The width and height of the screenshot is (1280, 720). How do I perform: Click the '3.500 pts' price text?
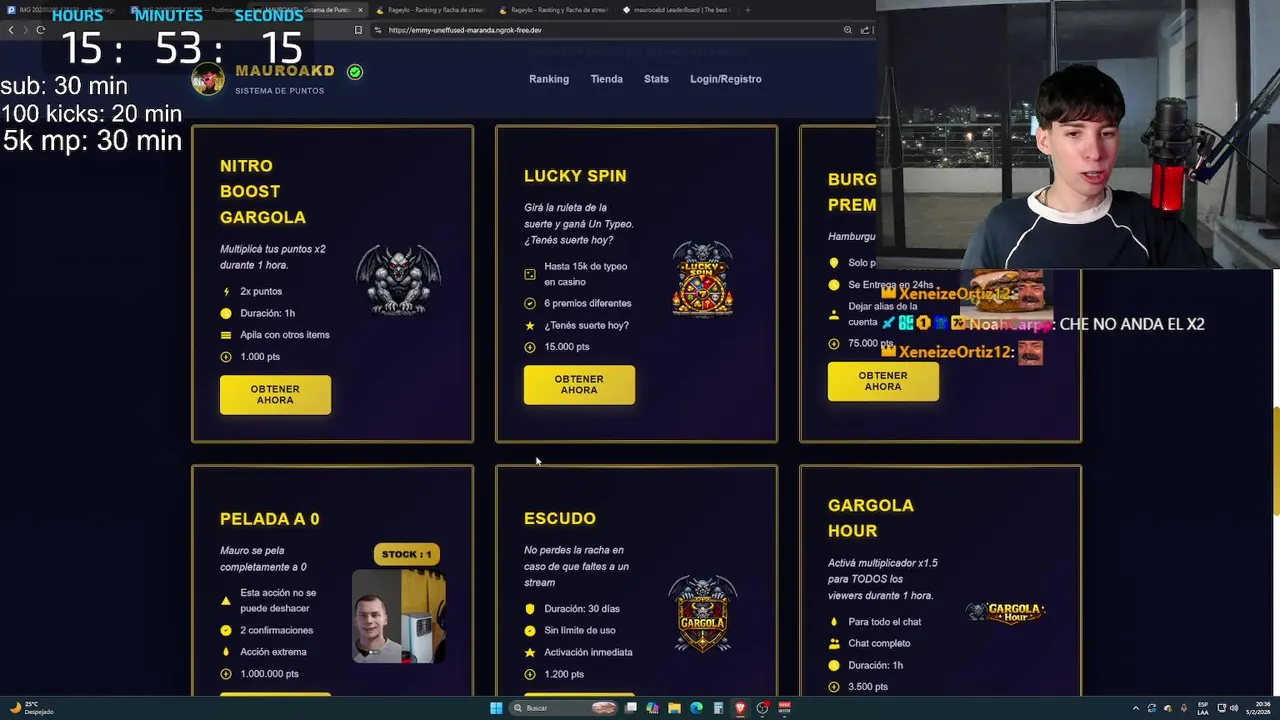[x=868, y=687]
